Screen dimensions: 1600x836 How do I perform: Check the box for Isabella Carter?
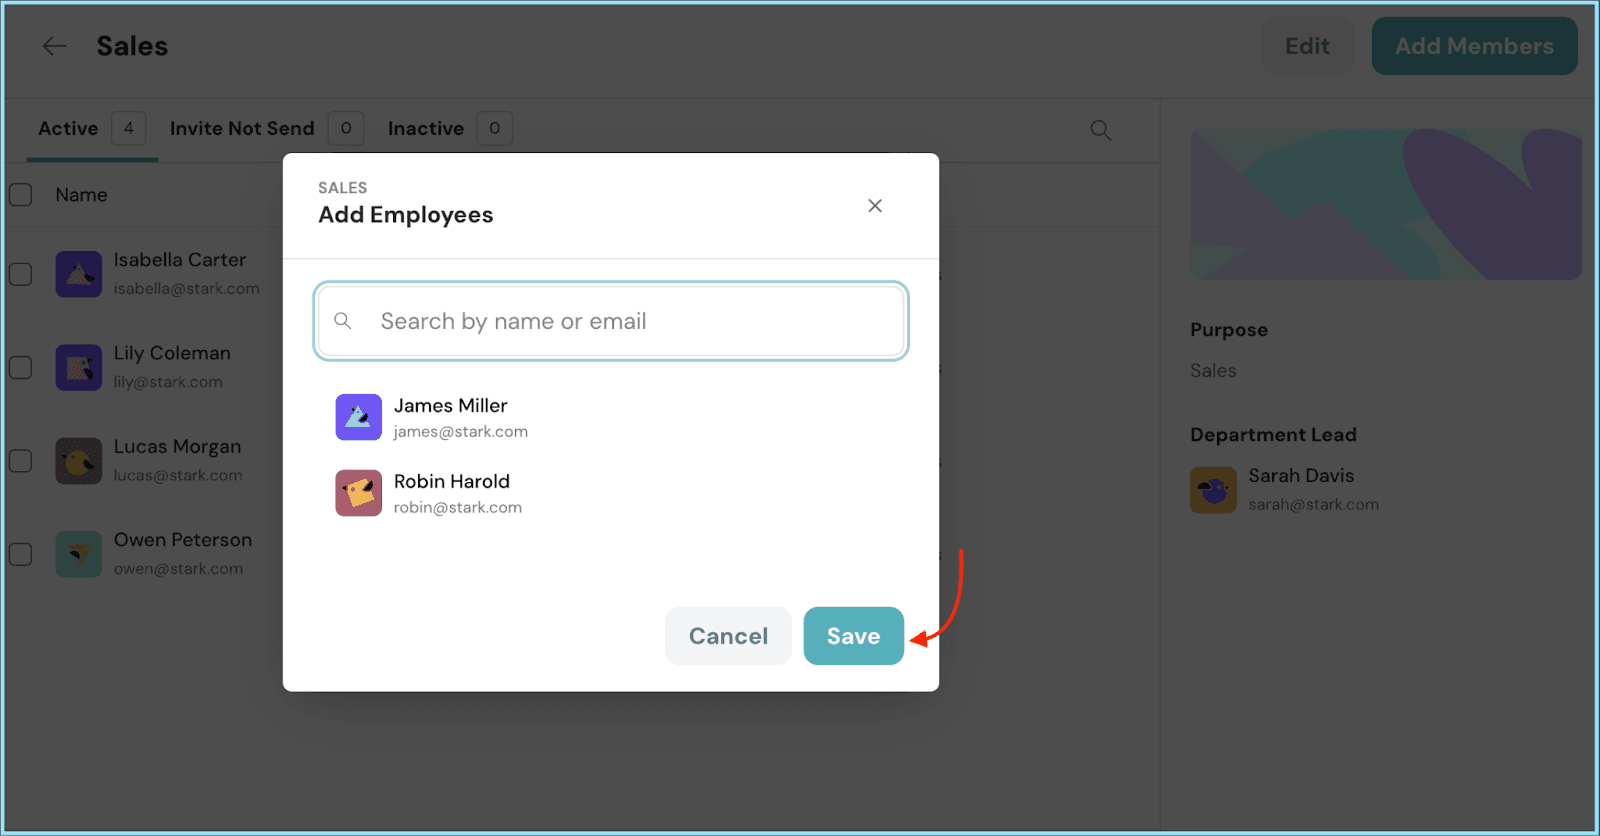[21, 274]
